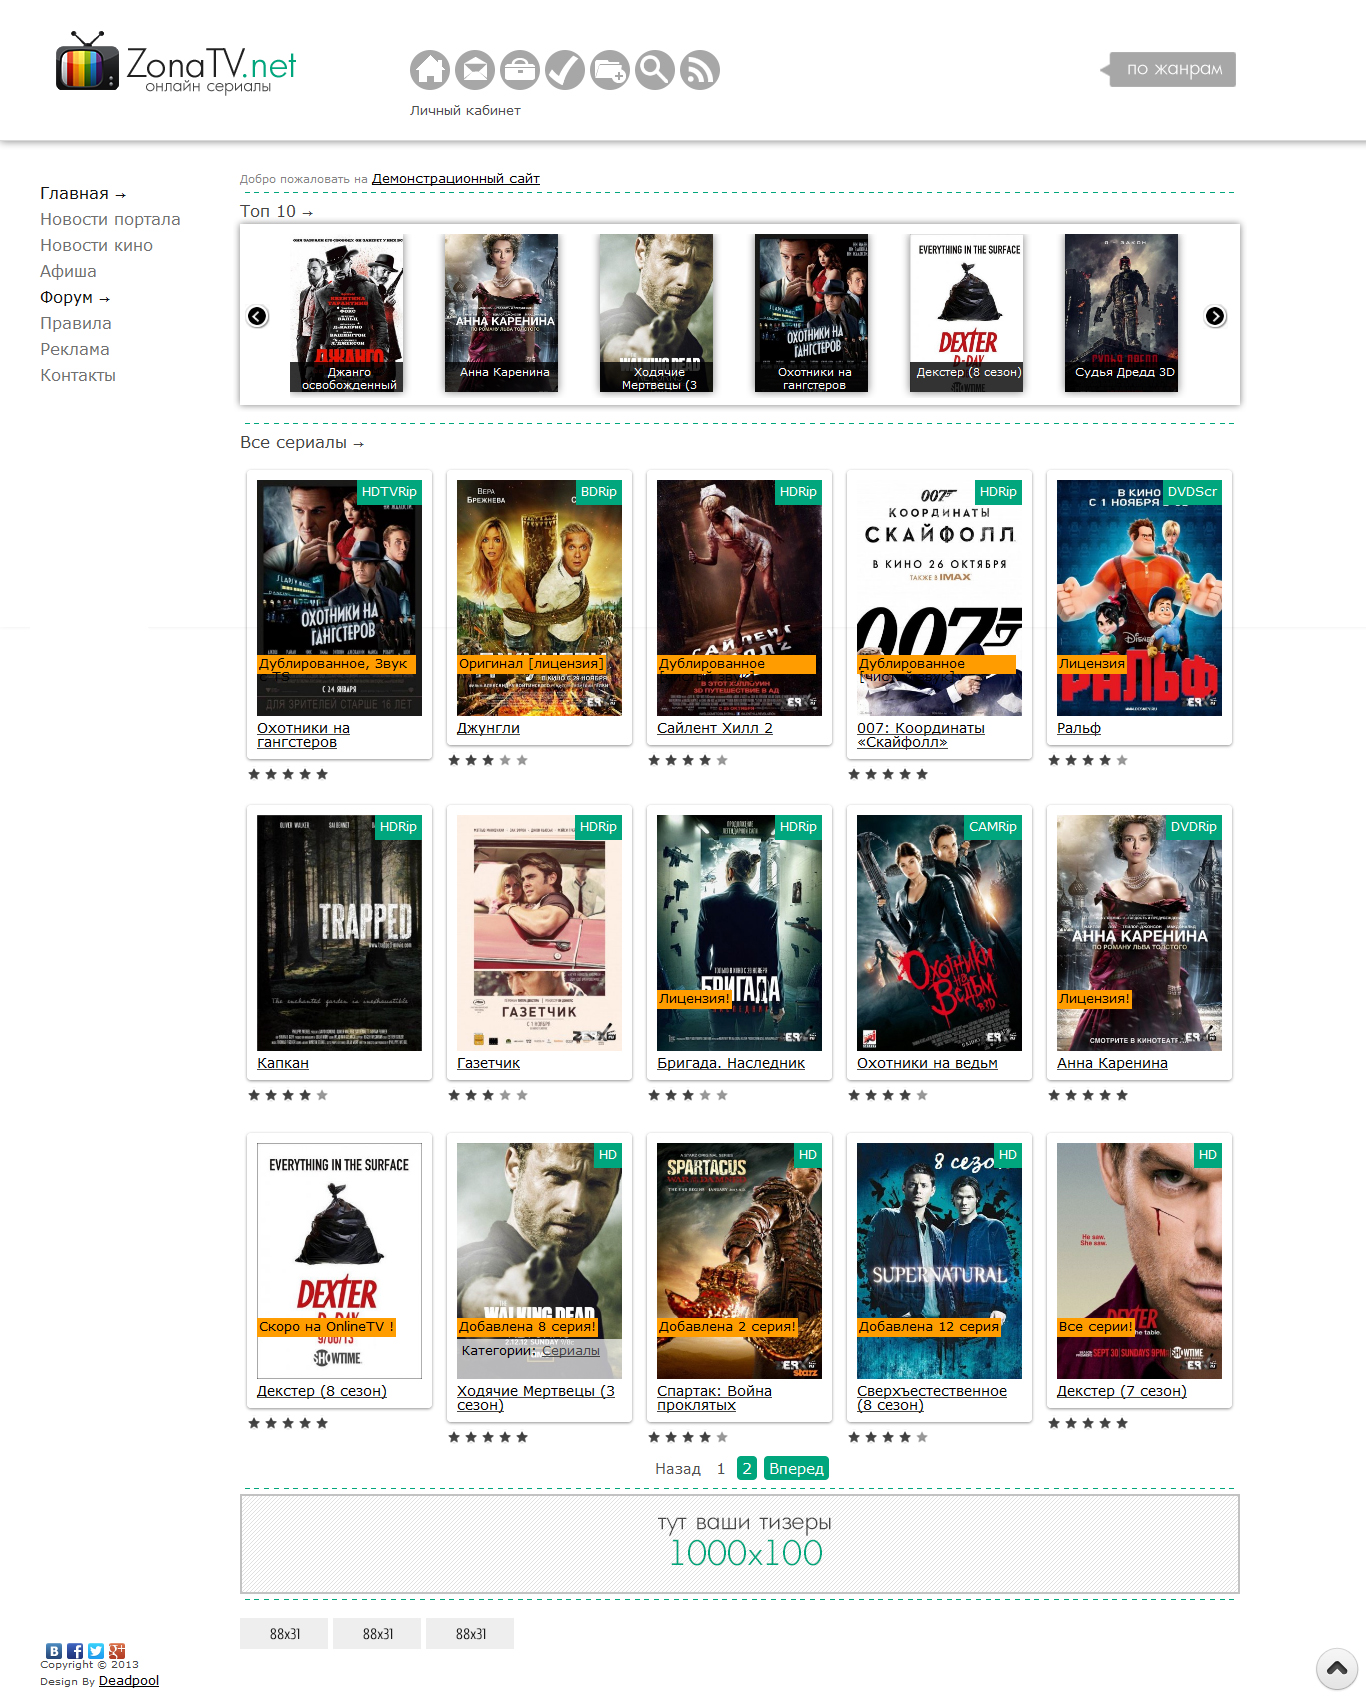This screenshot has width=1366, height=1699.
Task: Click the BDRip badge on Джунгли
Action: pyautogui.click(x=599, y=492)
